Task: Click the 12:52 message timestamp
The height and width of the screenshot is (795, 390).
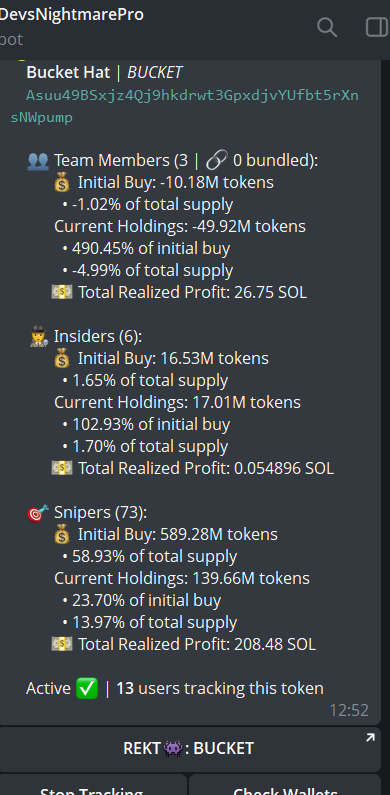Action: point(349,710)
